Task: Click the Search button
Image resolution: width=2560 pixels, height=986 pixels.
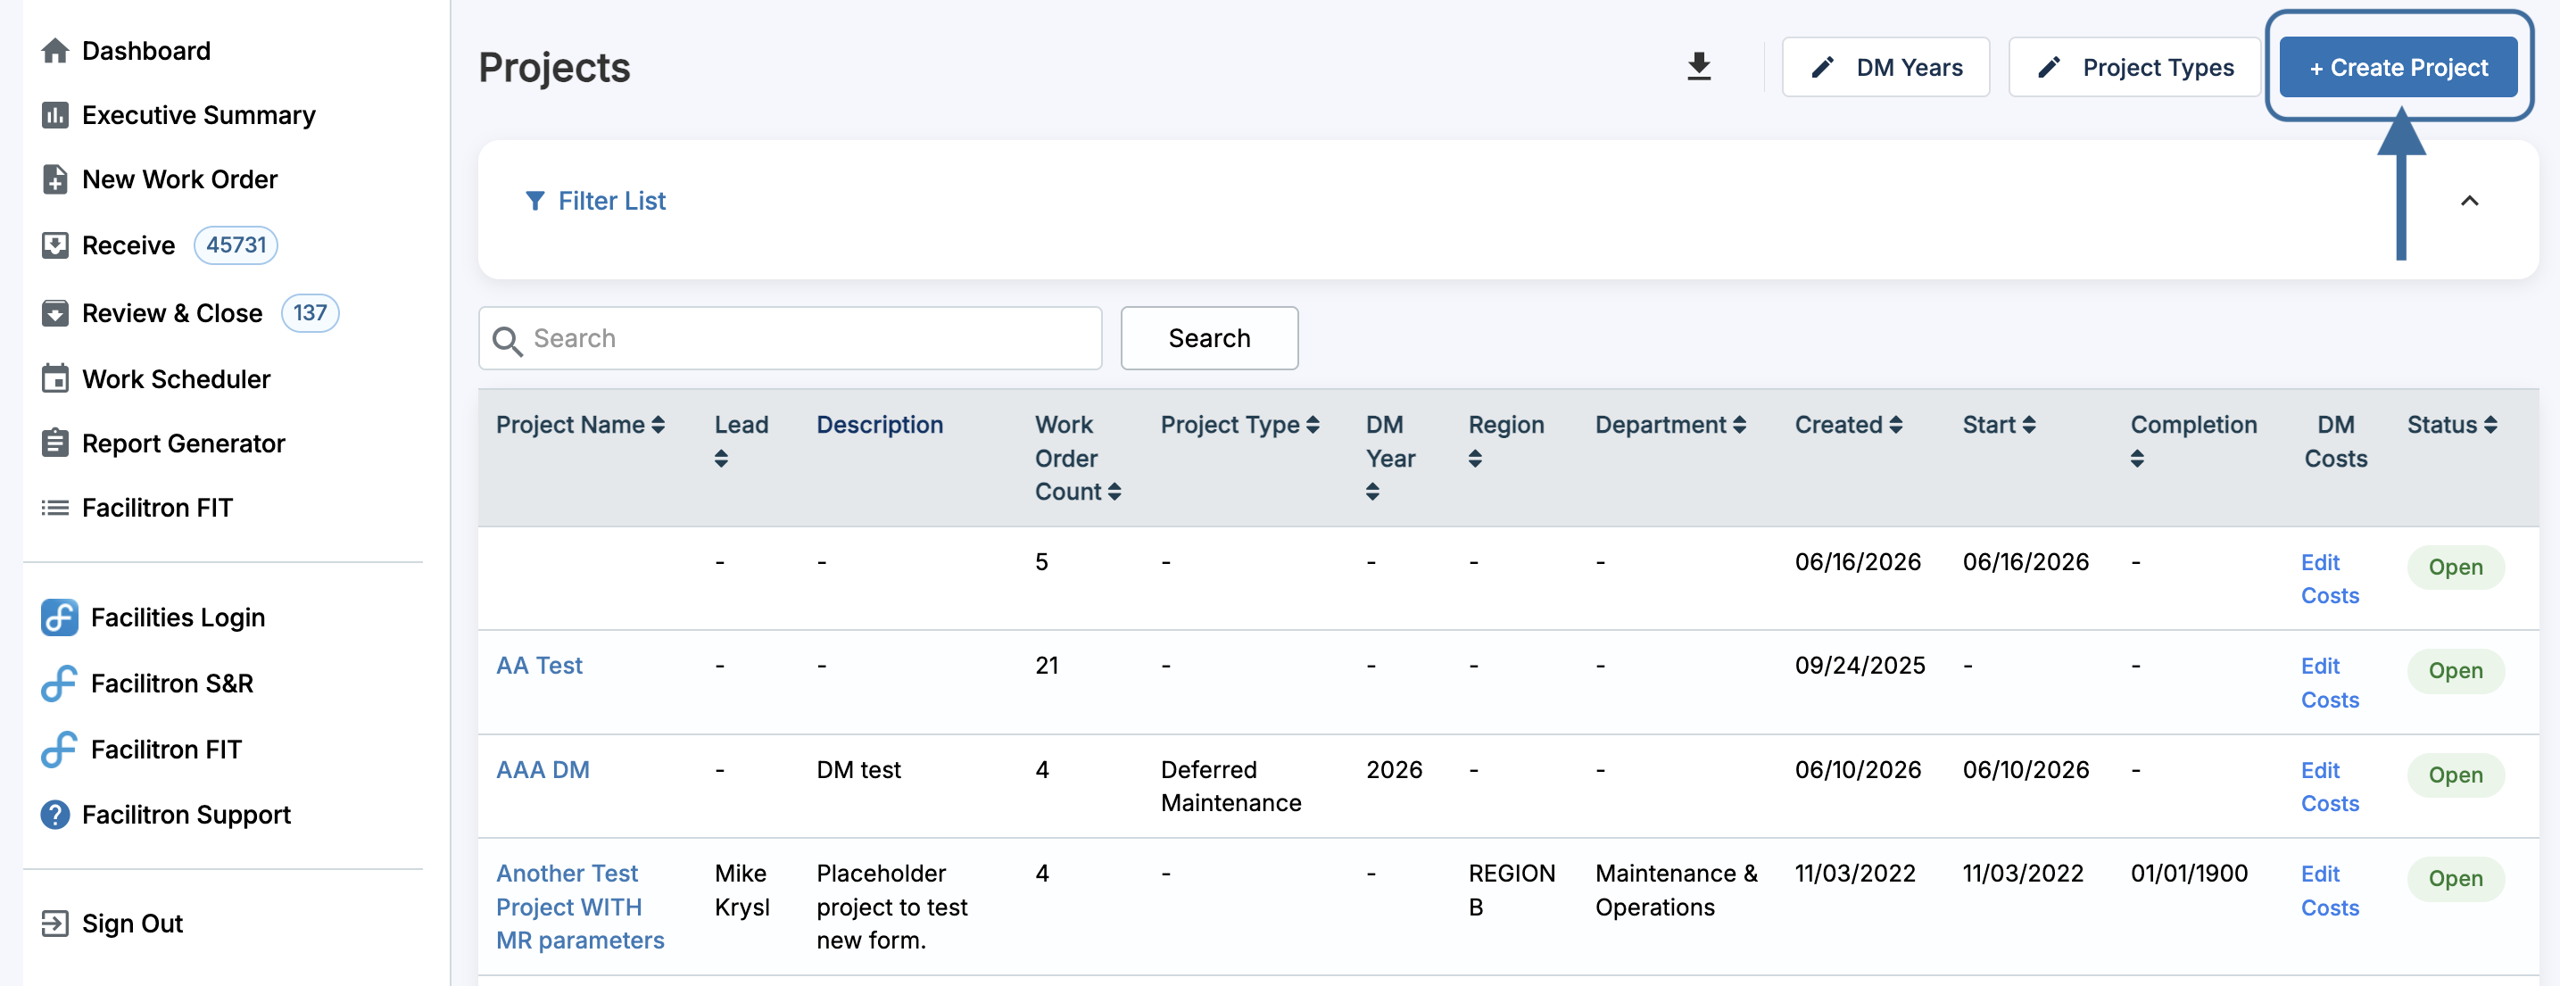Action: click(1209, 338)
